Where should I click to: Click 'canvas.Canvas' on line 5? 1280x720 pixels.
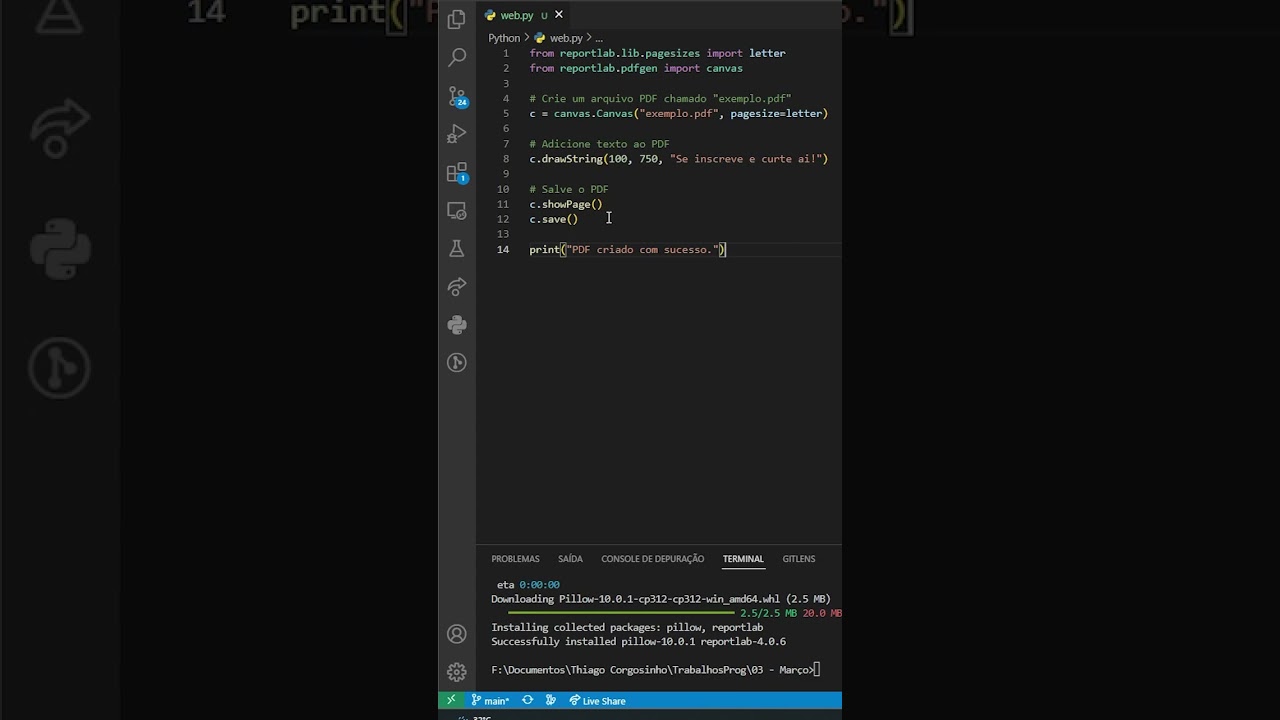coord(593,114)
